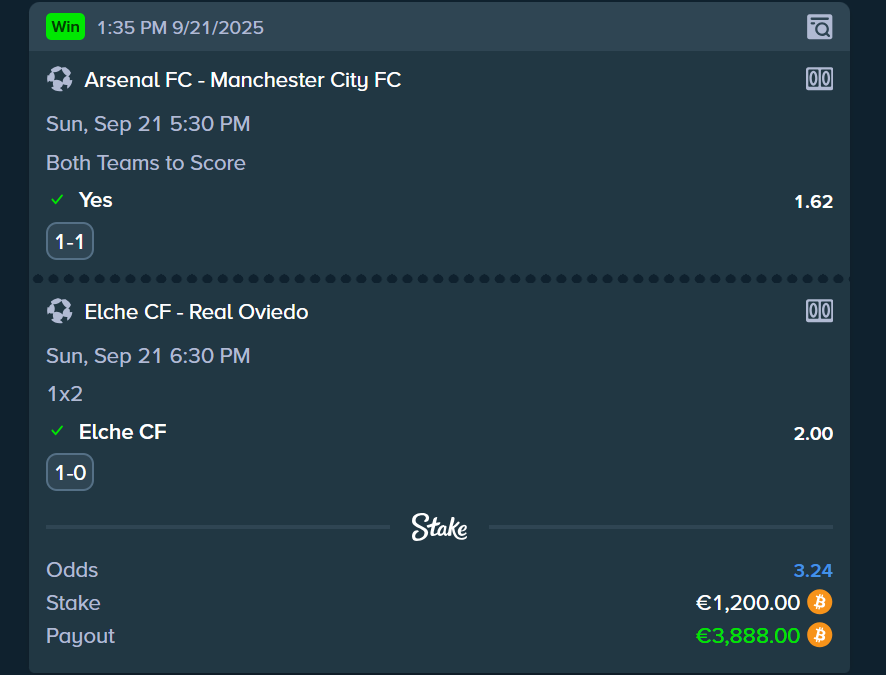Click Bitcoin icon next to €3,888.00 payout
This screenshot has height=675, width=886.
(x=820, y=635)
